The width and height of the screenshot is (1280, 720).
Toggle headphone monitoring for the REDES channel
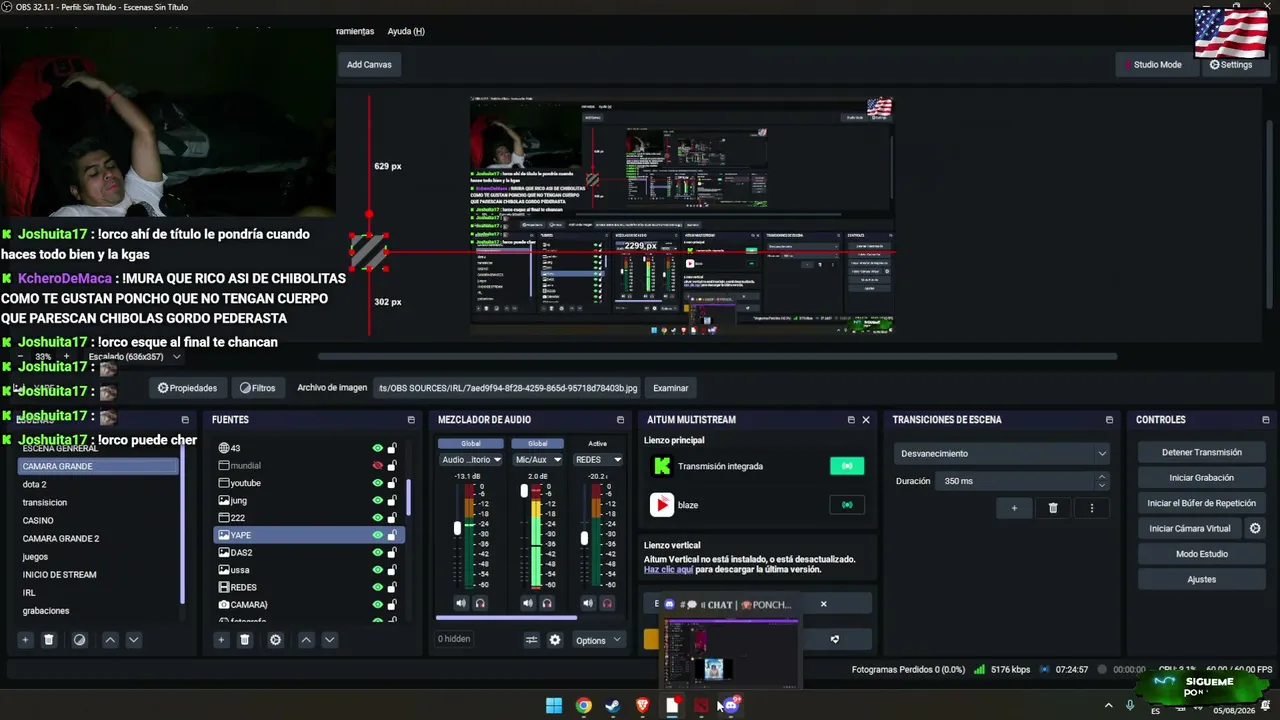click(x=607, y=603)
